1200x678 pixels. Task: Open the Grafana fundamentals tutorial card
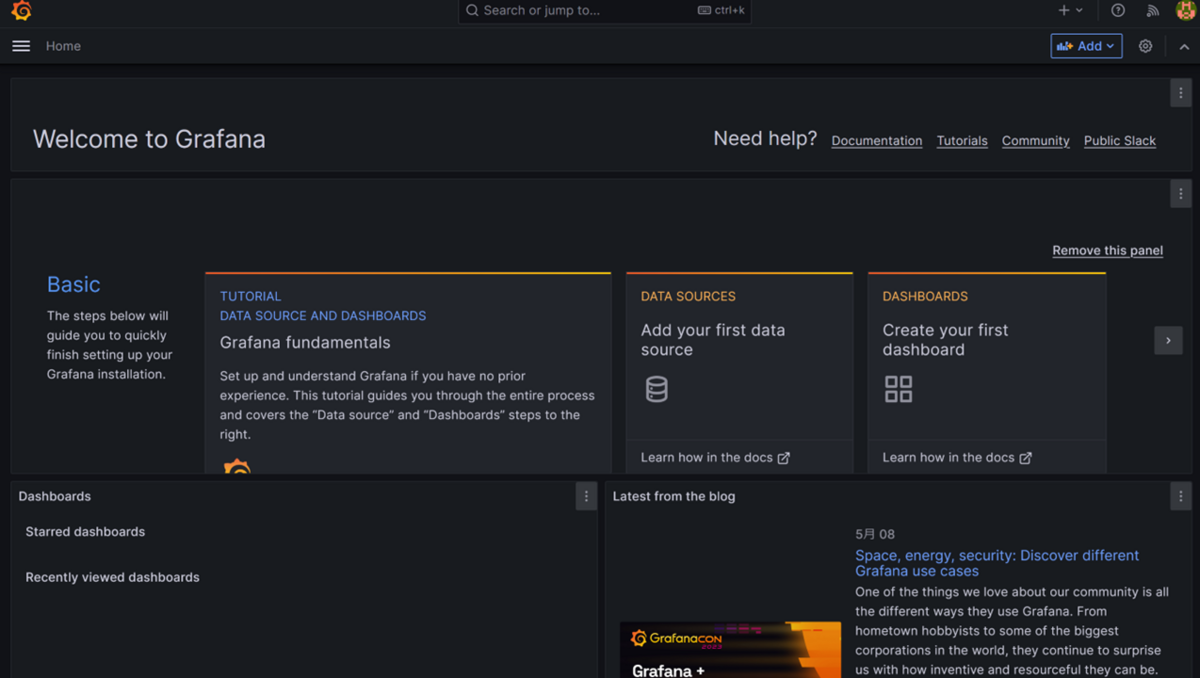pos(408,372)
